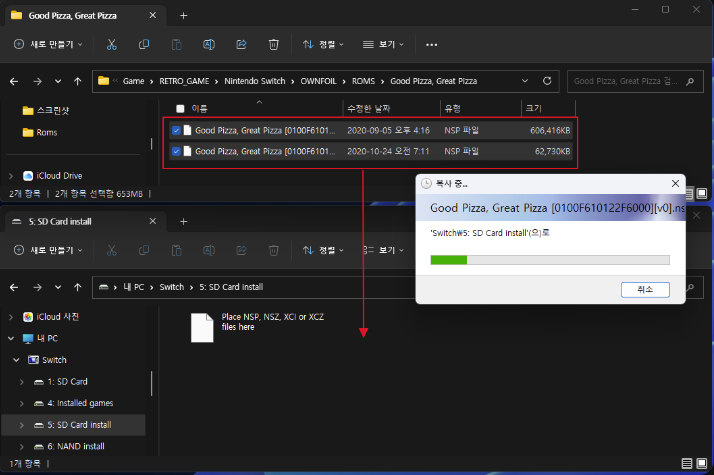The height and width of the screenshot is (475, 714).
Task: Click Cut icon in SD Card install window
Action: 112,250
